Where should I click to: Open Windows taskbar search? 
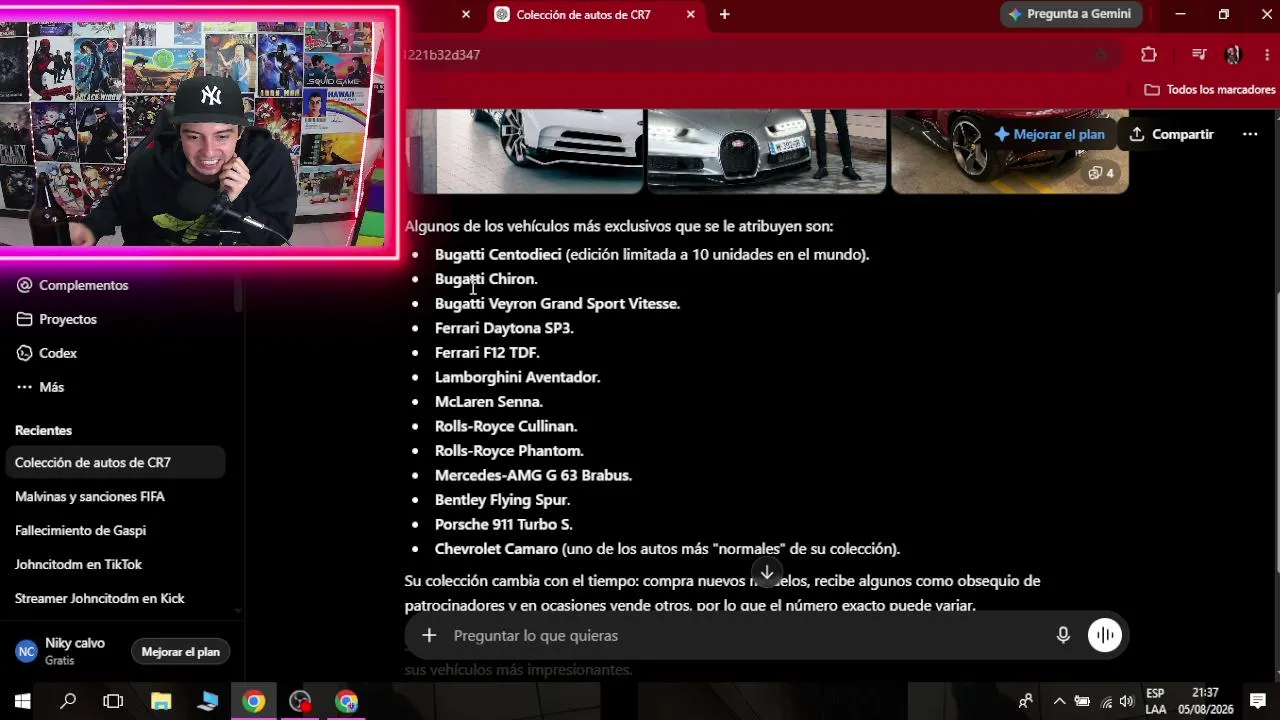[68, 701]
